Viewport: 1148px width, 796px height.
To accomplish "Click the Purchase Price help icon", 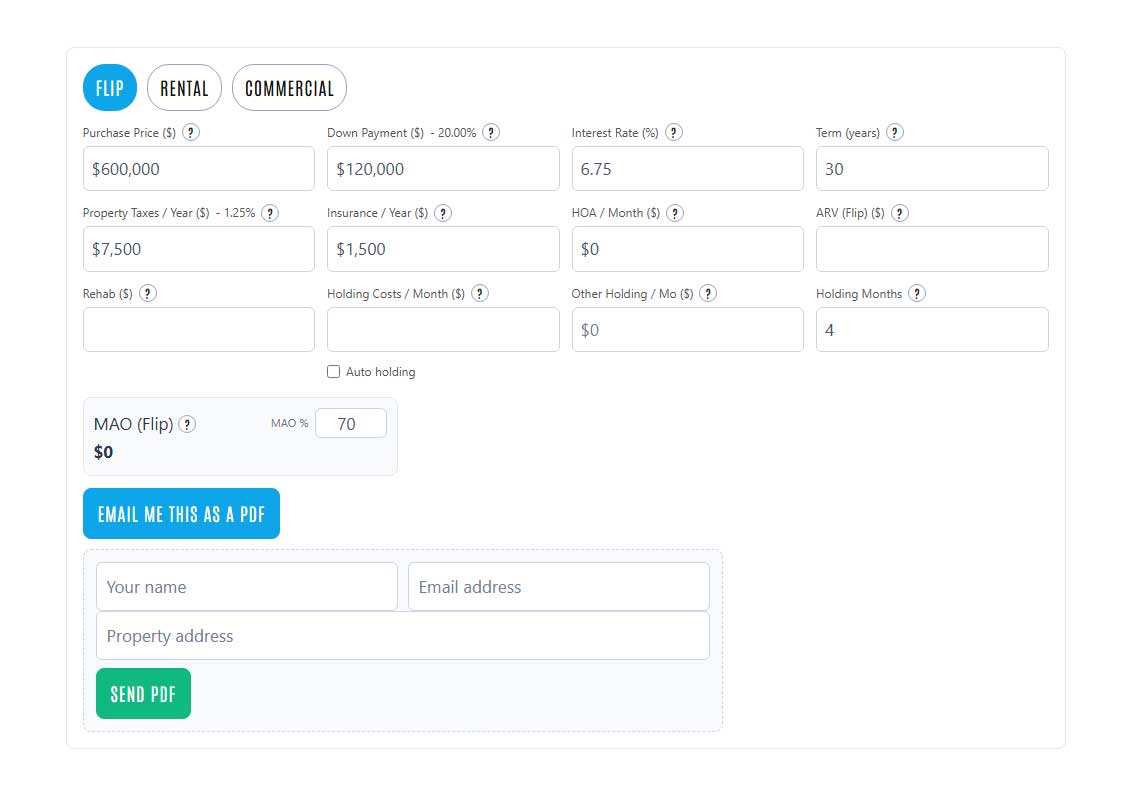I will (190, 132).
